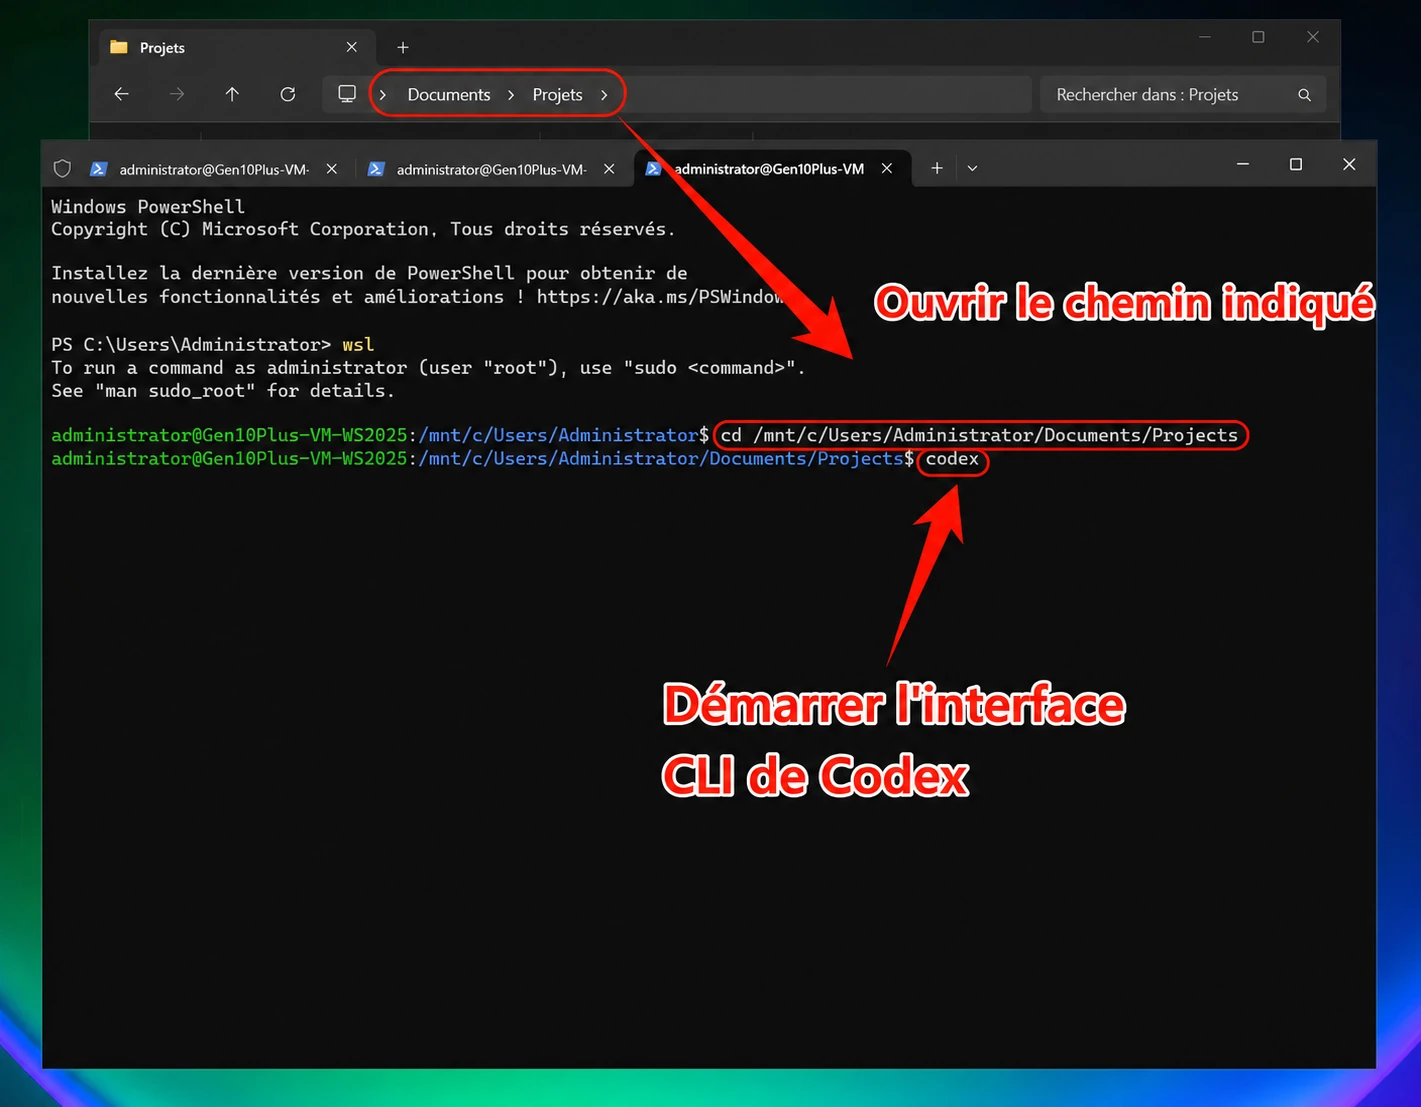Open the aka.ms PowerShell link in the terminal
The height and width of the screenshot is (1107, 1421).
click(660, 297)
